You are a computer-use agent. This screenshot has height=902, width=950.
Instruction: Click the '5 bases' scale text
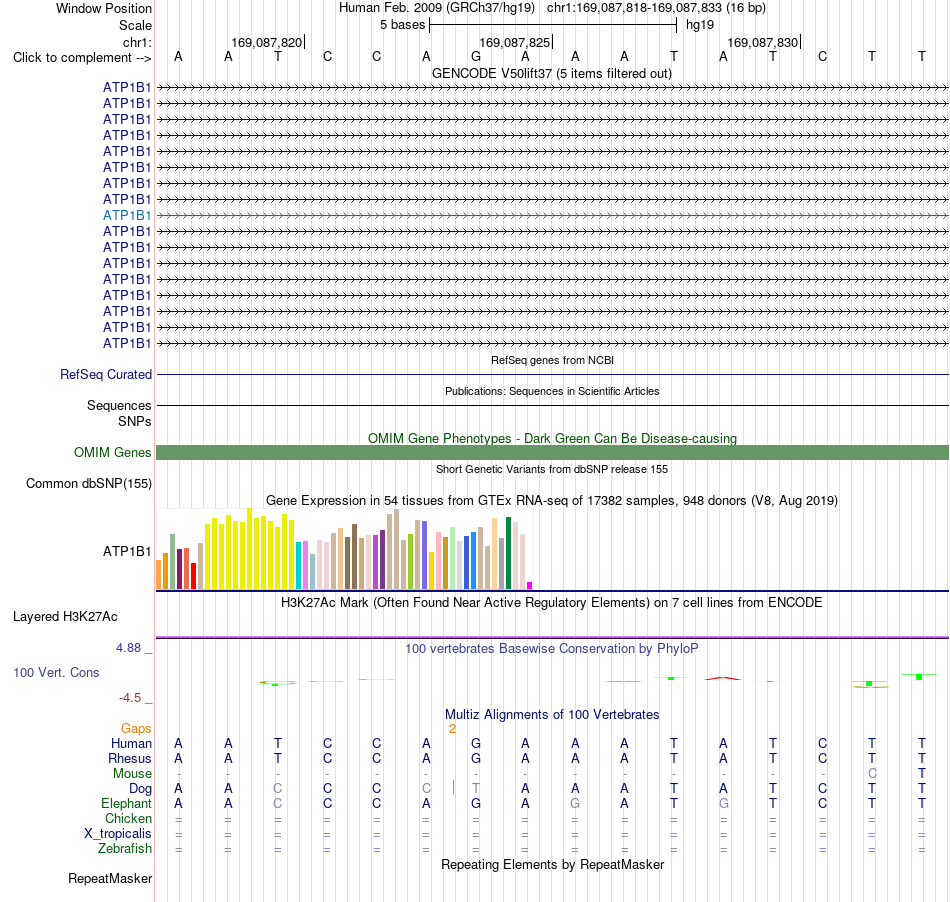click(402, 25)
